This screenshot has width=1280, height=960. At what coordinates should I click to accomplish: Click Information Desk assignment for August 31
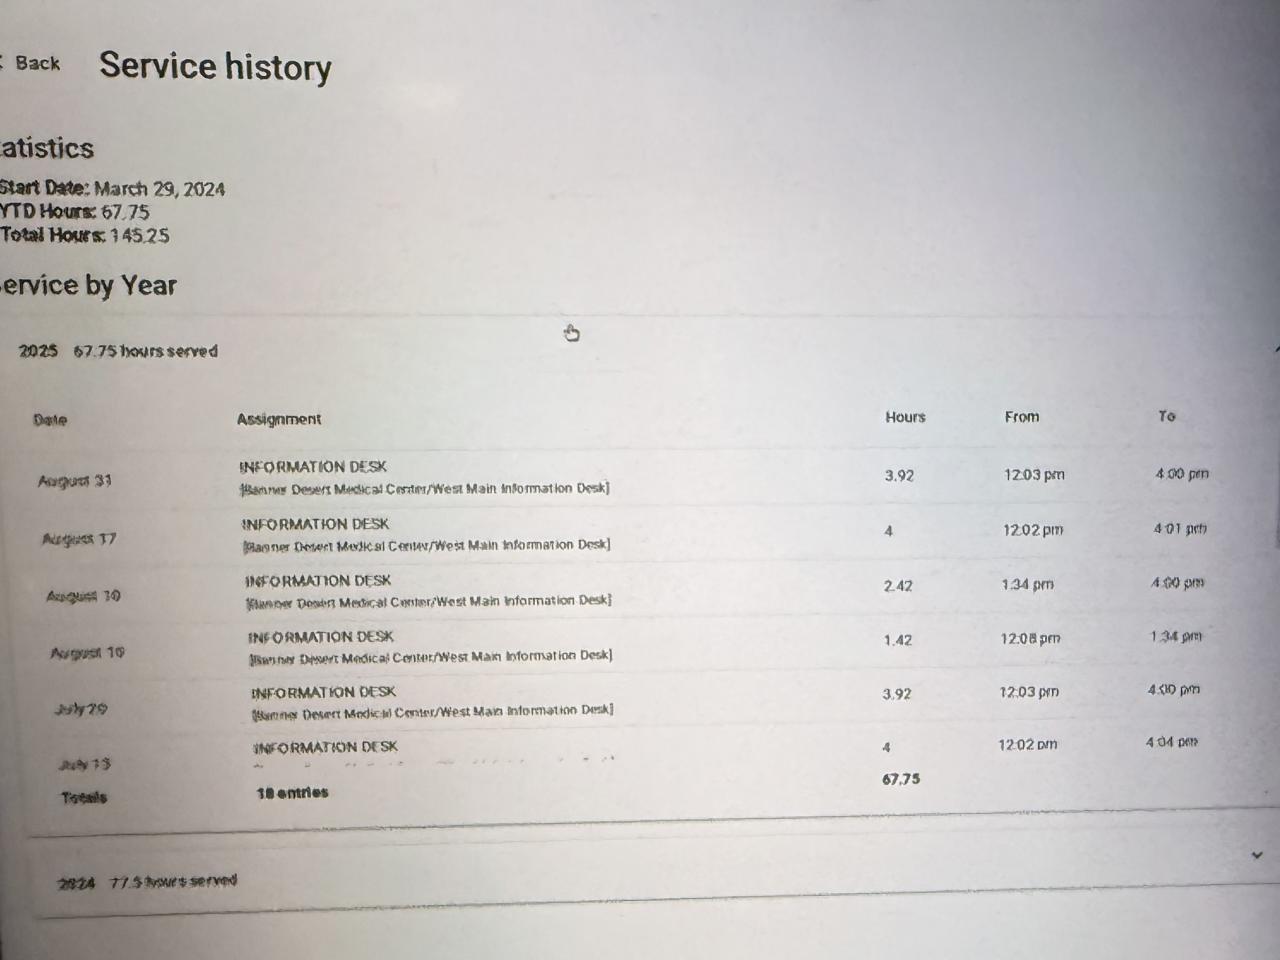pos(313,467)
